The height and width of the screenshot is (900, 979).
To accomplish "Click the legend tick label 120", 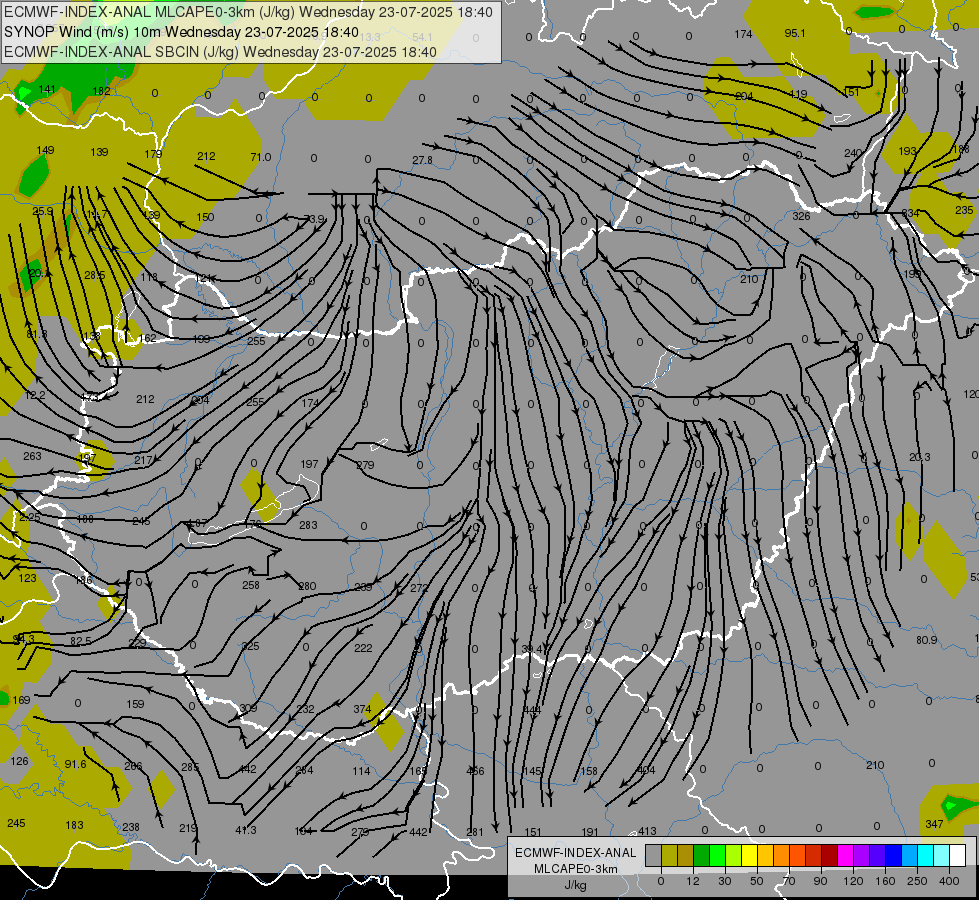I will pos(853,881).
